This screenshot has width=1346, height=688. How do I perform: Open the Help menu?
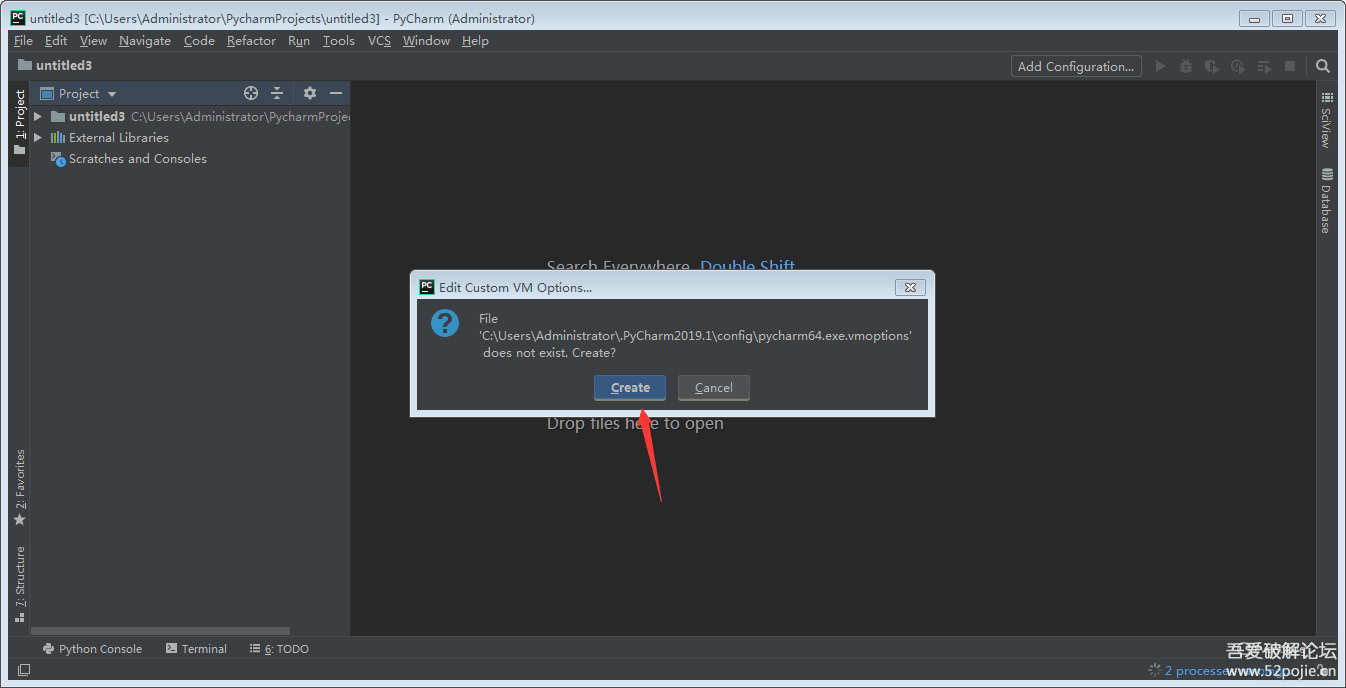pos(475,41)
